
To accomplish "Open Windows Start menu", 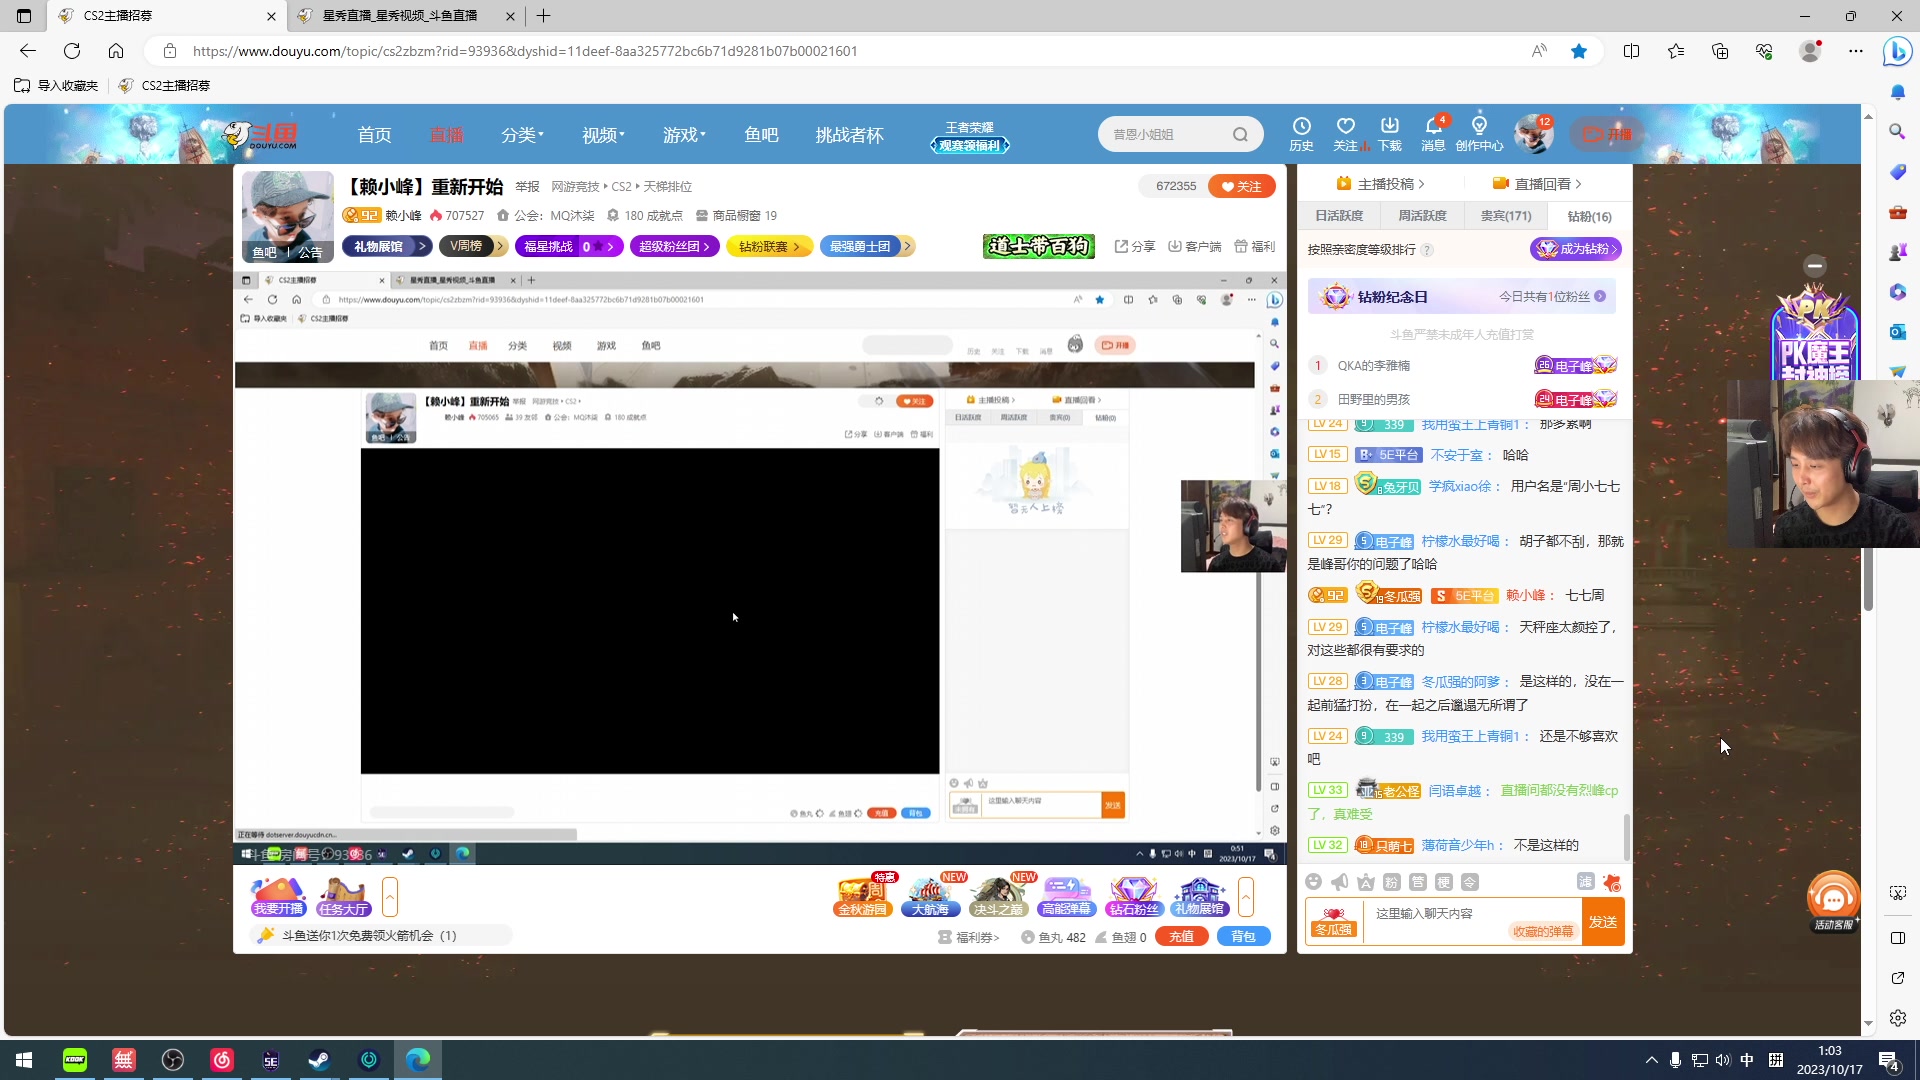I will coord(24,1060).
